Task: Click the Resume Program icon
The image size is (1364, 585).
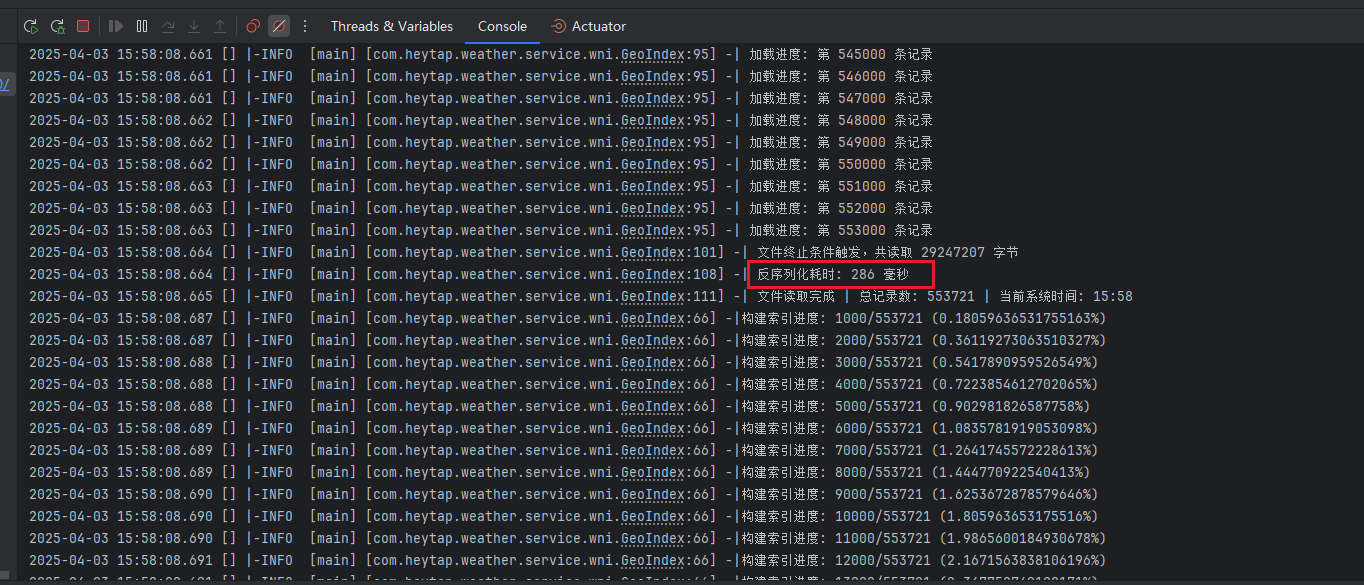Action: pyautogui.click(x=116, y=26)
